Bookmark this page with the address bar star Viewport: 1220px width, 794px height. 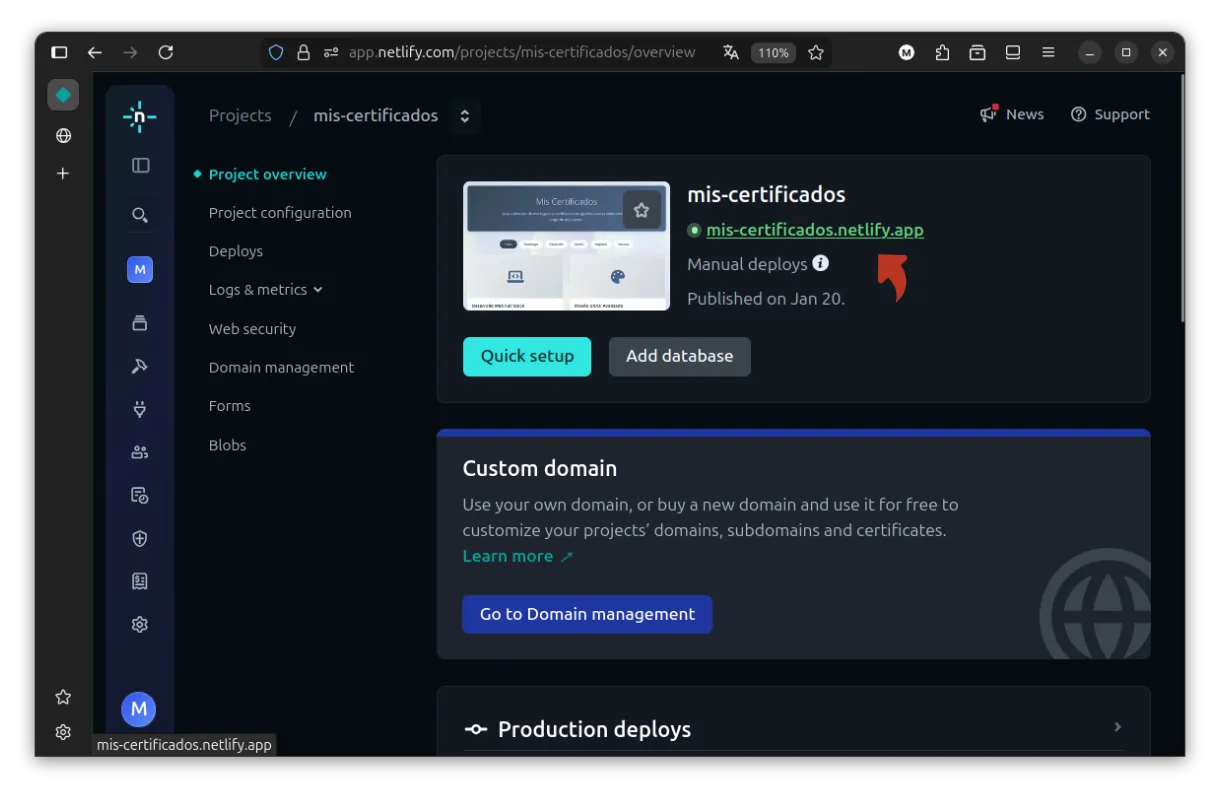(816, 53)
